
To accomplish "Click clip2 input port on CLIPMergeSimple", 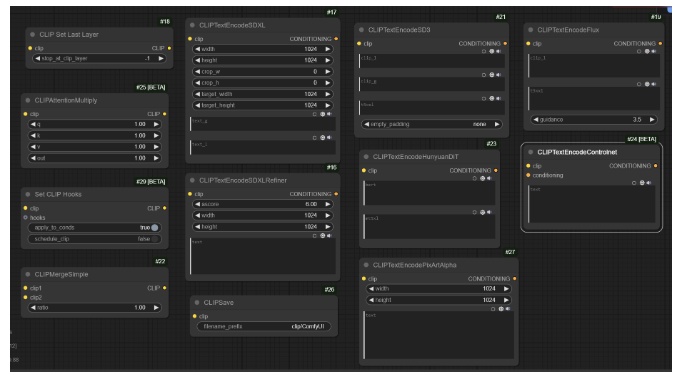I will coord(25,297).
